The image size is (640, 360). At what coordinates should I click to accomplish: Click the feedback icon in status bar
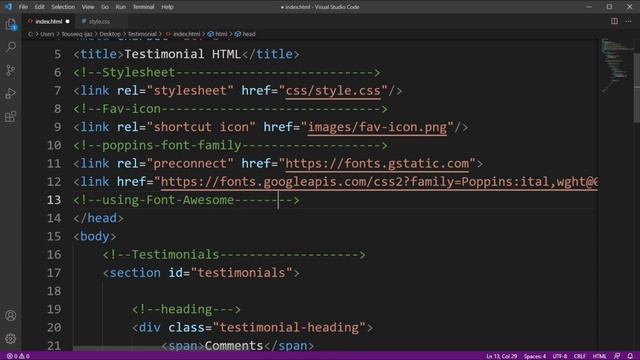(617, 356)
